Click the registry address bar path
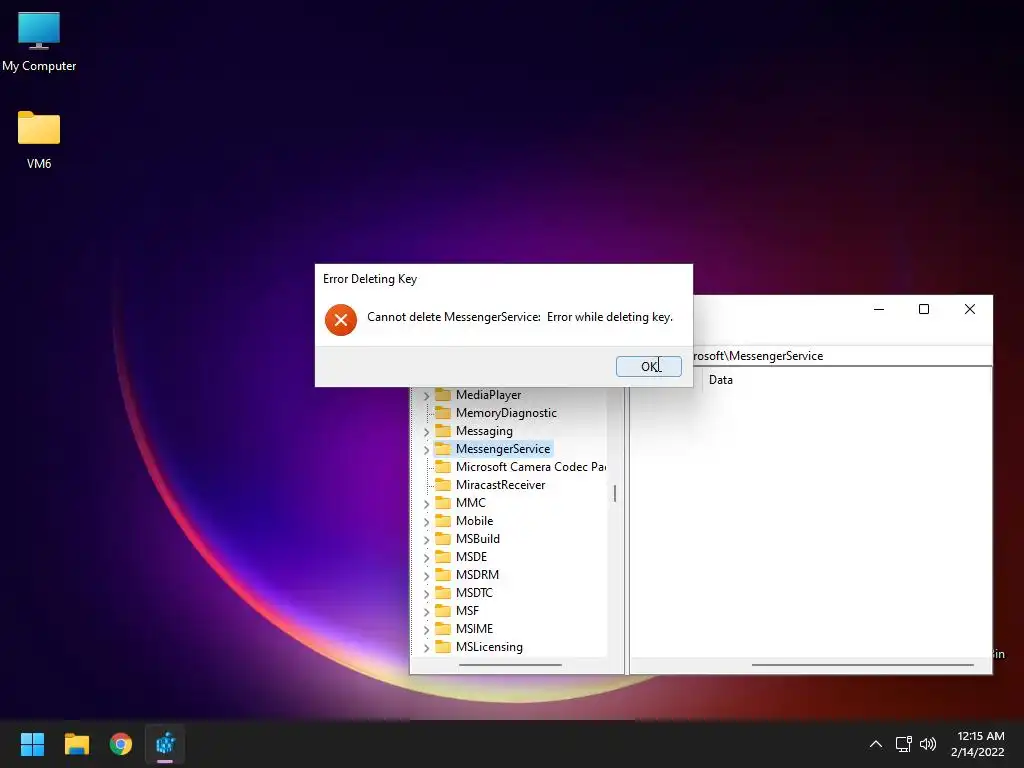The height and width of the screenshot is (768, 1024). [841, 356]
